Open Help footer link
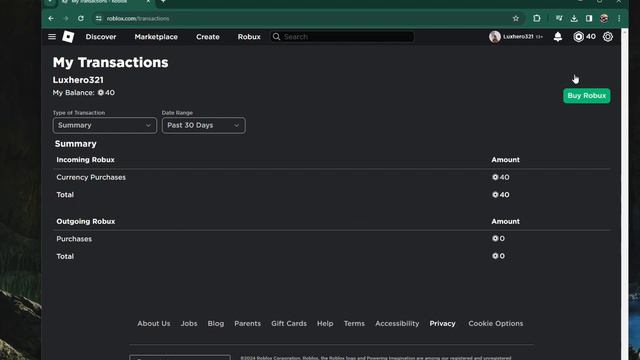This screenshot has width=640, height=360. click(x=325, y=323)
